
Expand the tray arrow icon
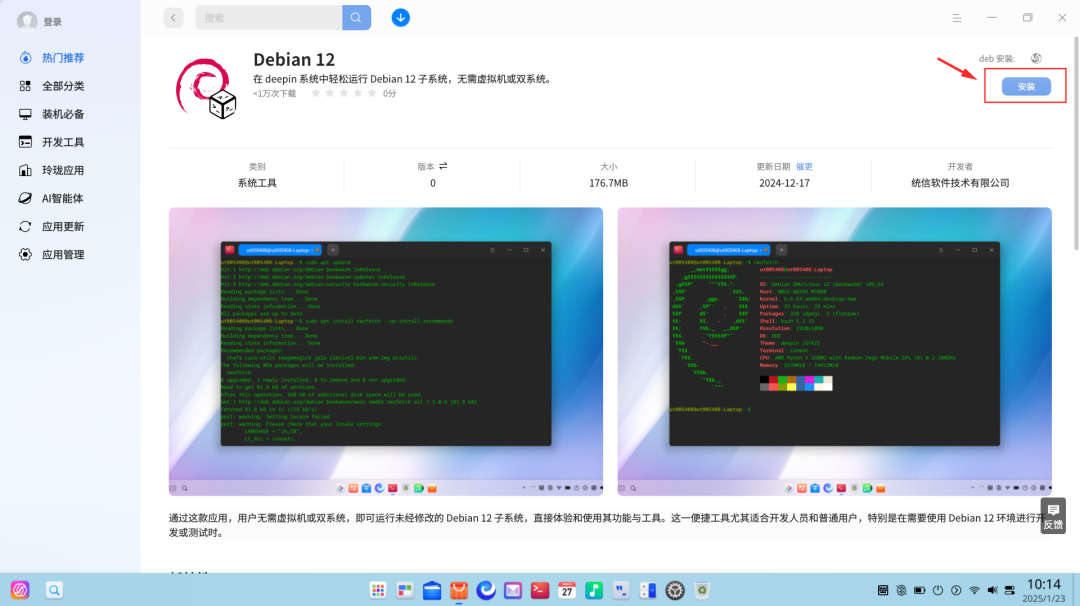click(956, 590)
